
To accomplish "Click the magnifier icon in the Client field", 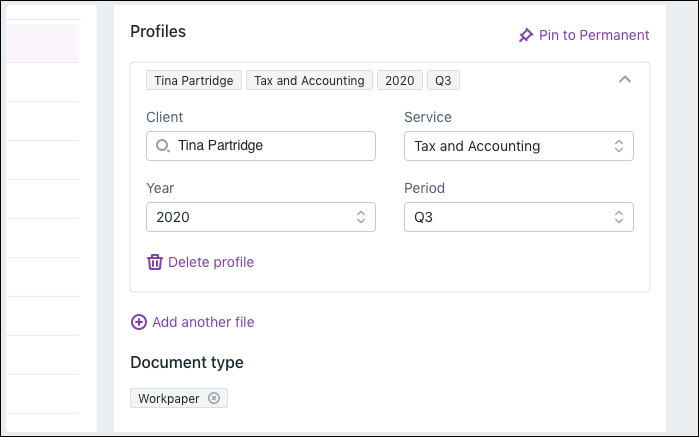I will pyautogui.click(x=163, y=146).
